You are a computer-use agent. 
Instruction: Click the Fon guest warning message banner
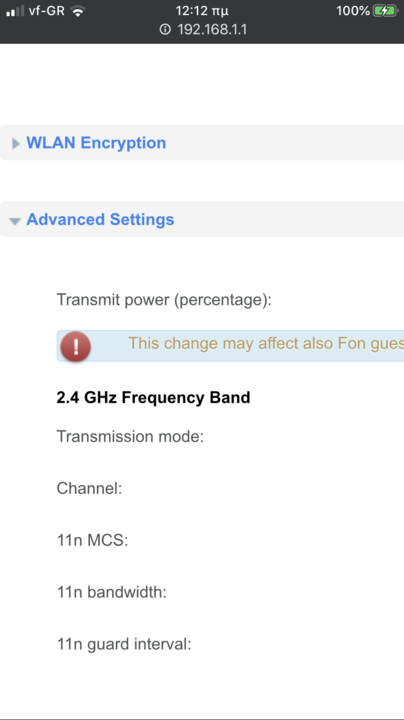230,346
